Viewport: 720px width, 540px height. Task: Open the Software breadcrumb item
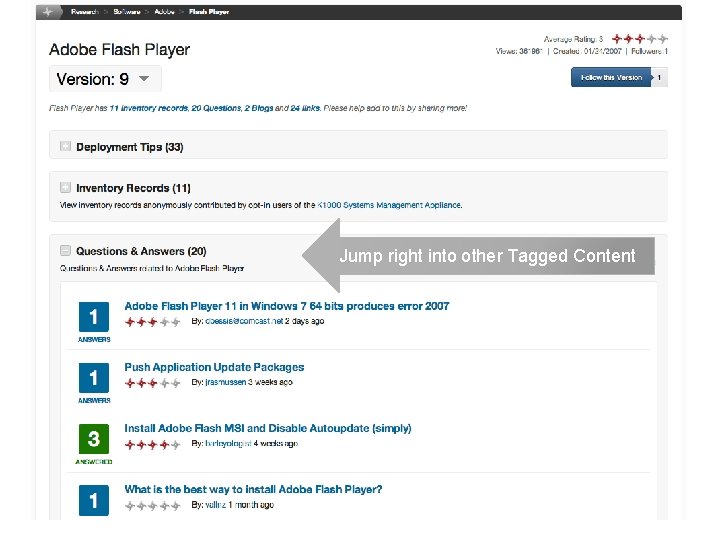[x=127, y=12]
